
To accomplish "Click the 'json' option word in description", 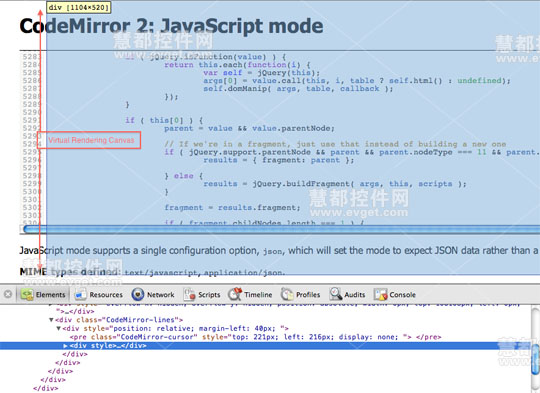I will click(x=272, y=251).
